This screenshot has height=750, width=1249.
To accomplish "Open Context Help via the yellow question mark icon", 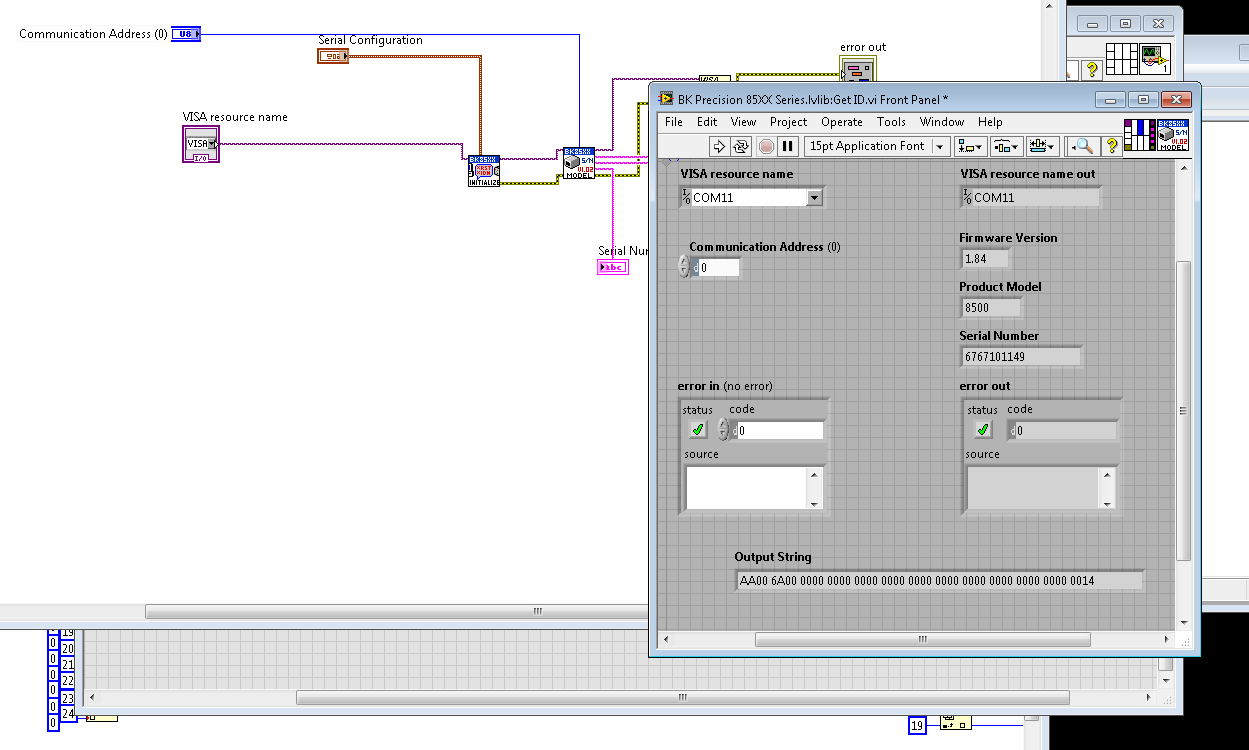I will point(1113,146).
